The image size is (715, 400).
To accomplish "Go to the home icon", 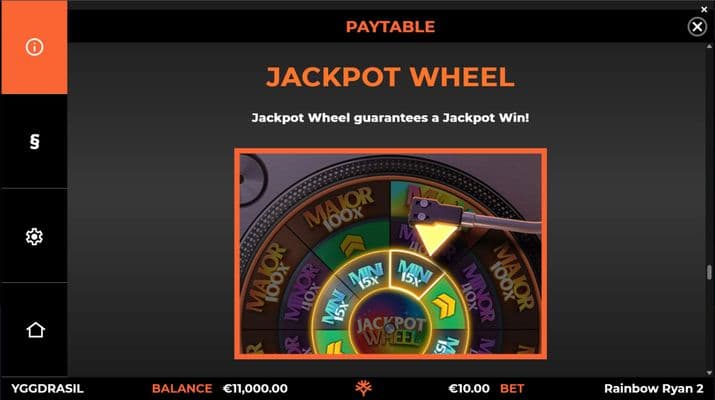I will tap(35, 330).
